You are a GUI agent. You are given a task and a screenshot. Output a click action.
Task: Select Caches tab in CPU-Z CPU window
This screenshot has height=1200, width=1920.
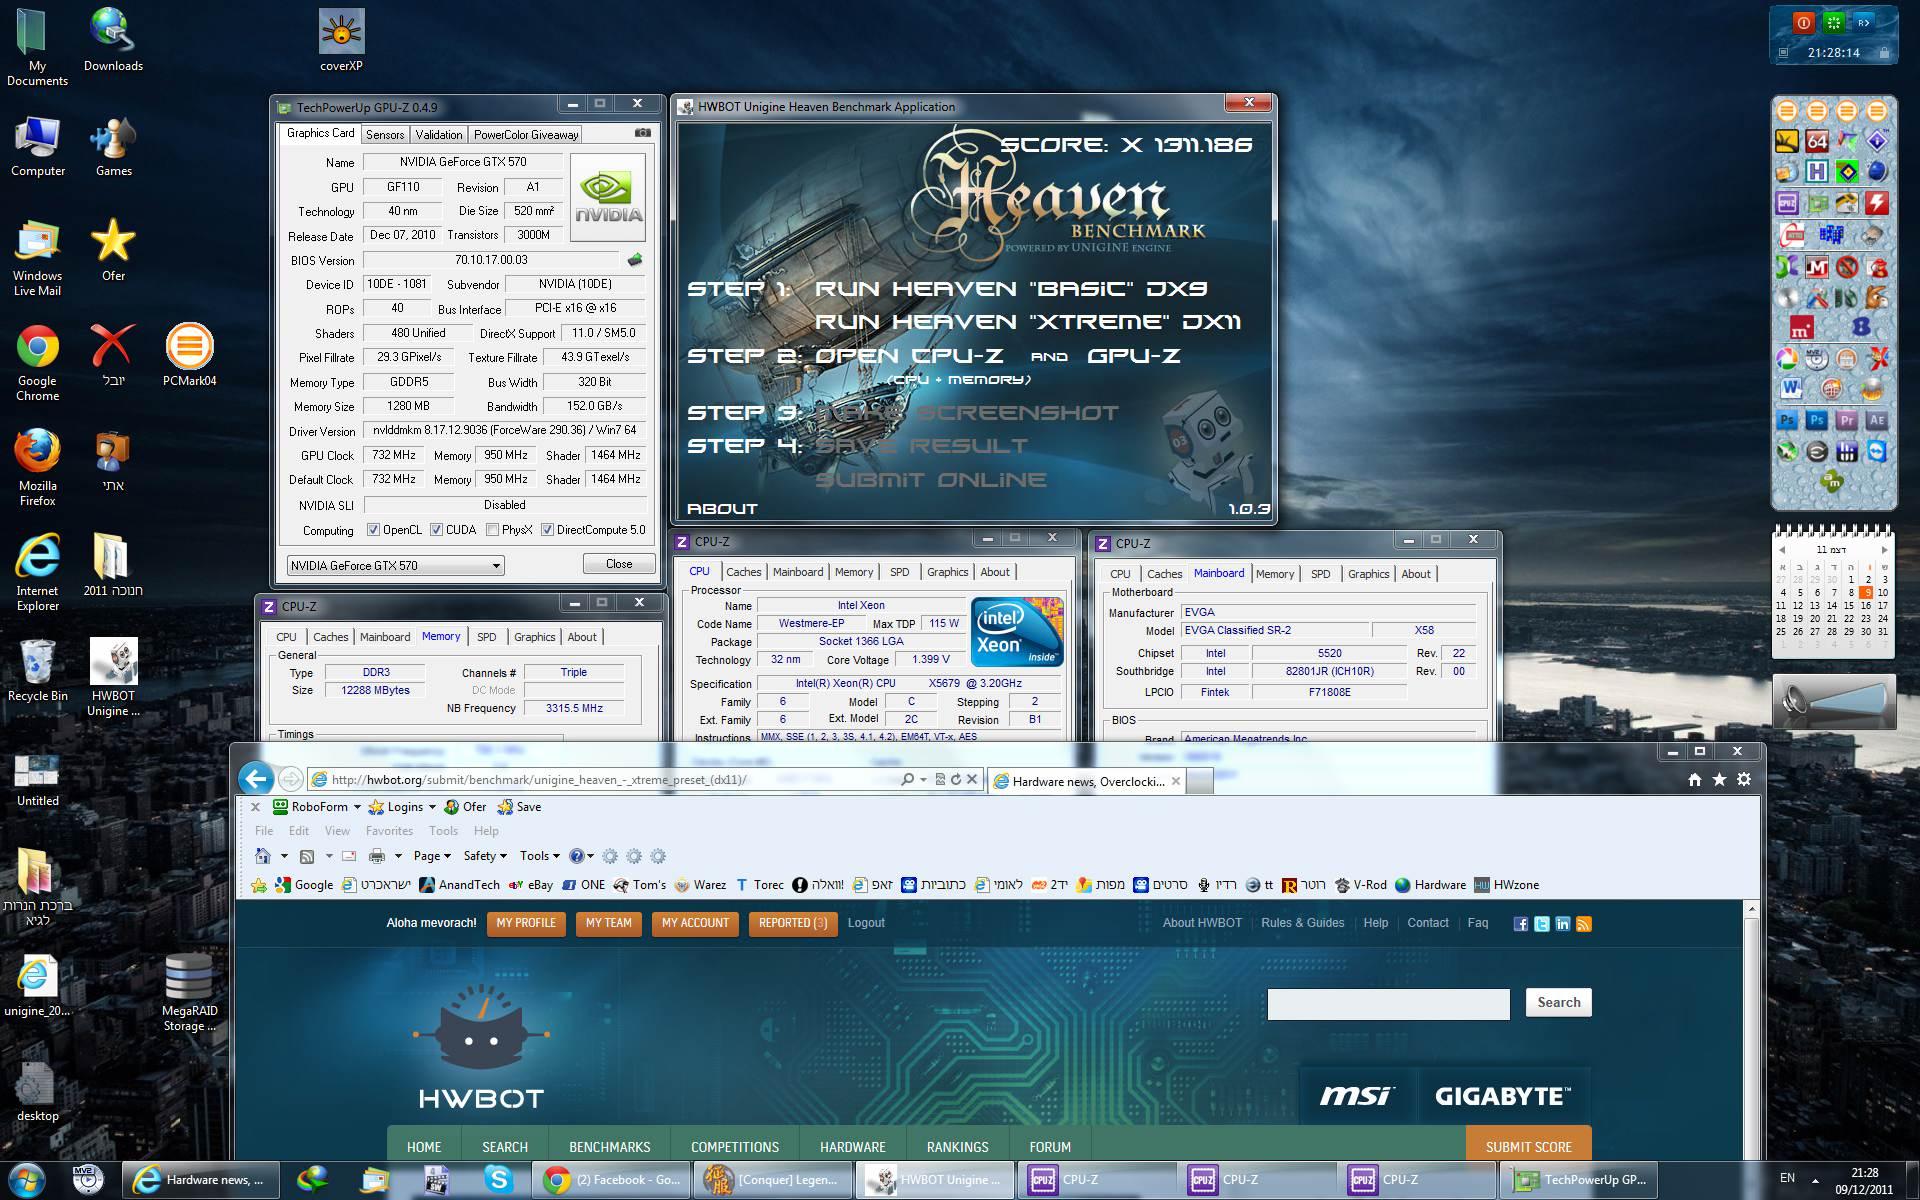coord(744,572)
